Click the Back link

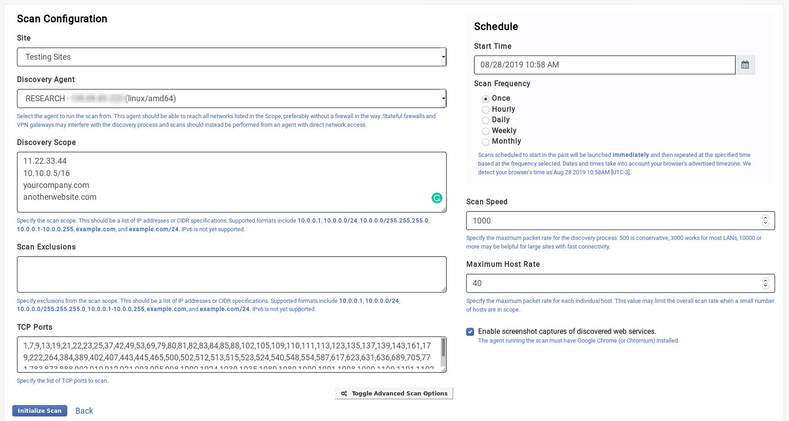[84, 411]
